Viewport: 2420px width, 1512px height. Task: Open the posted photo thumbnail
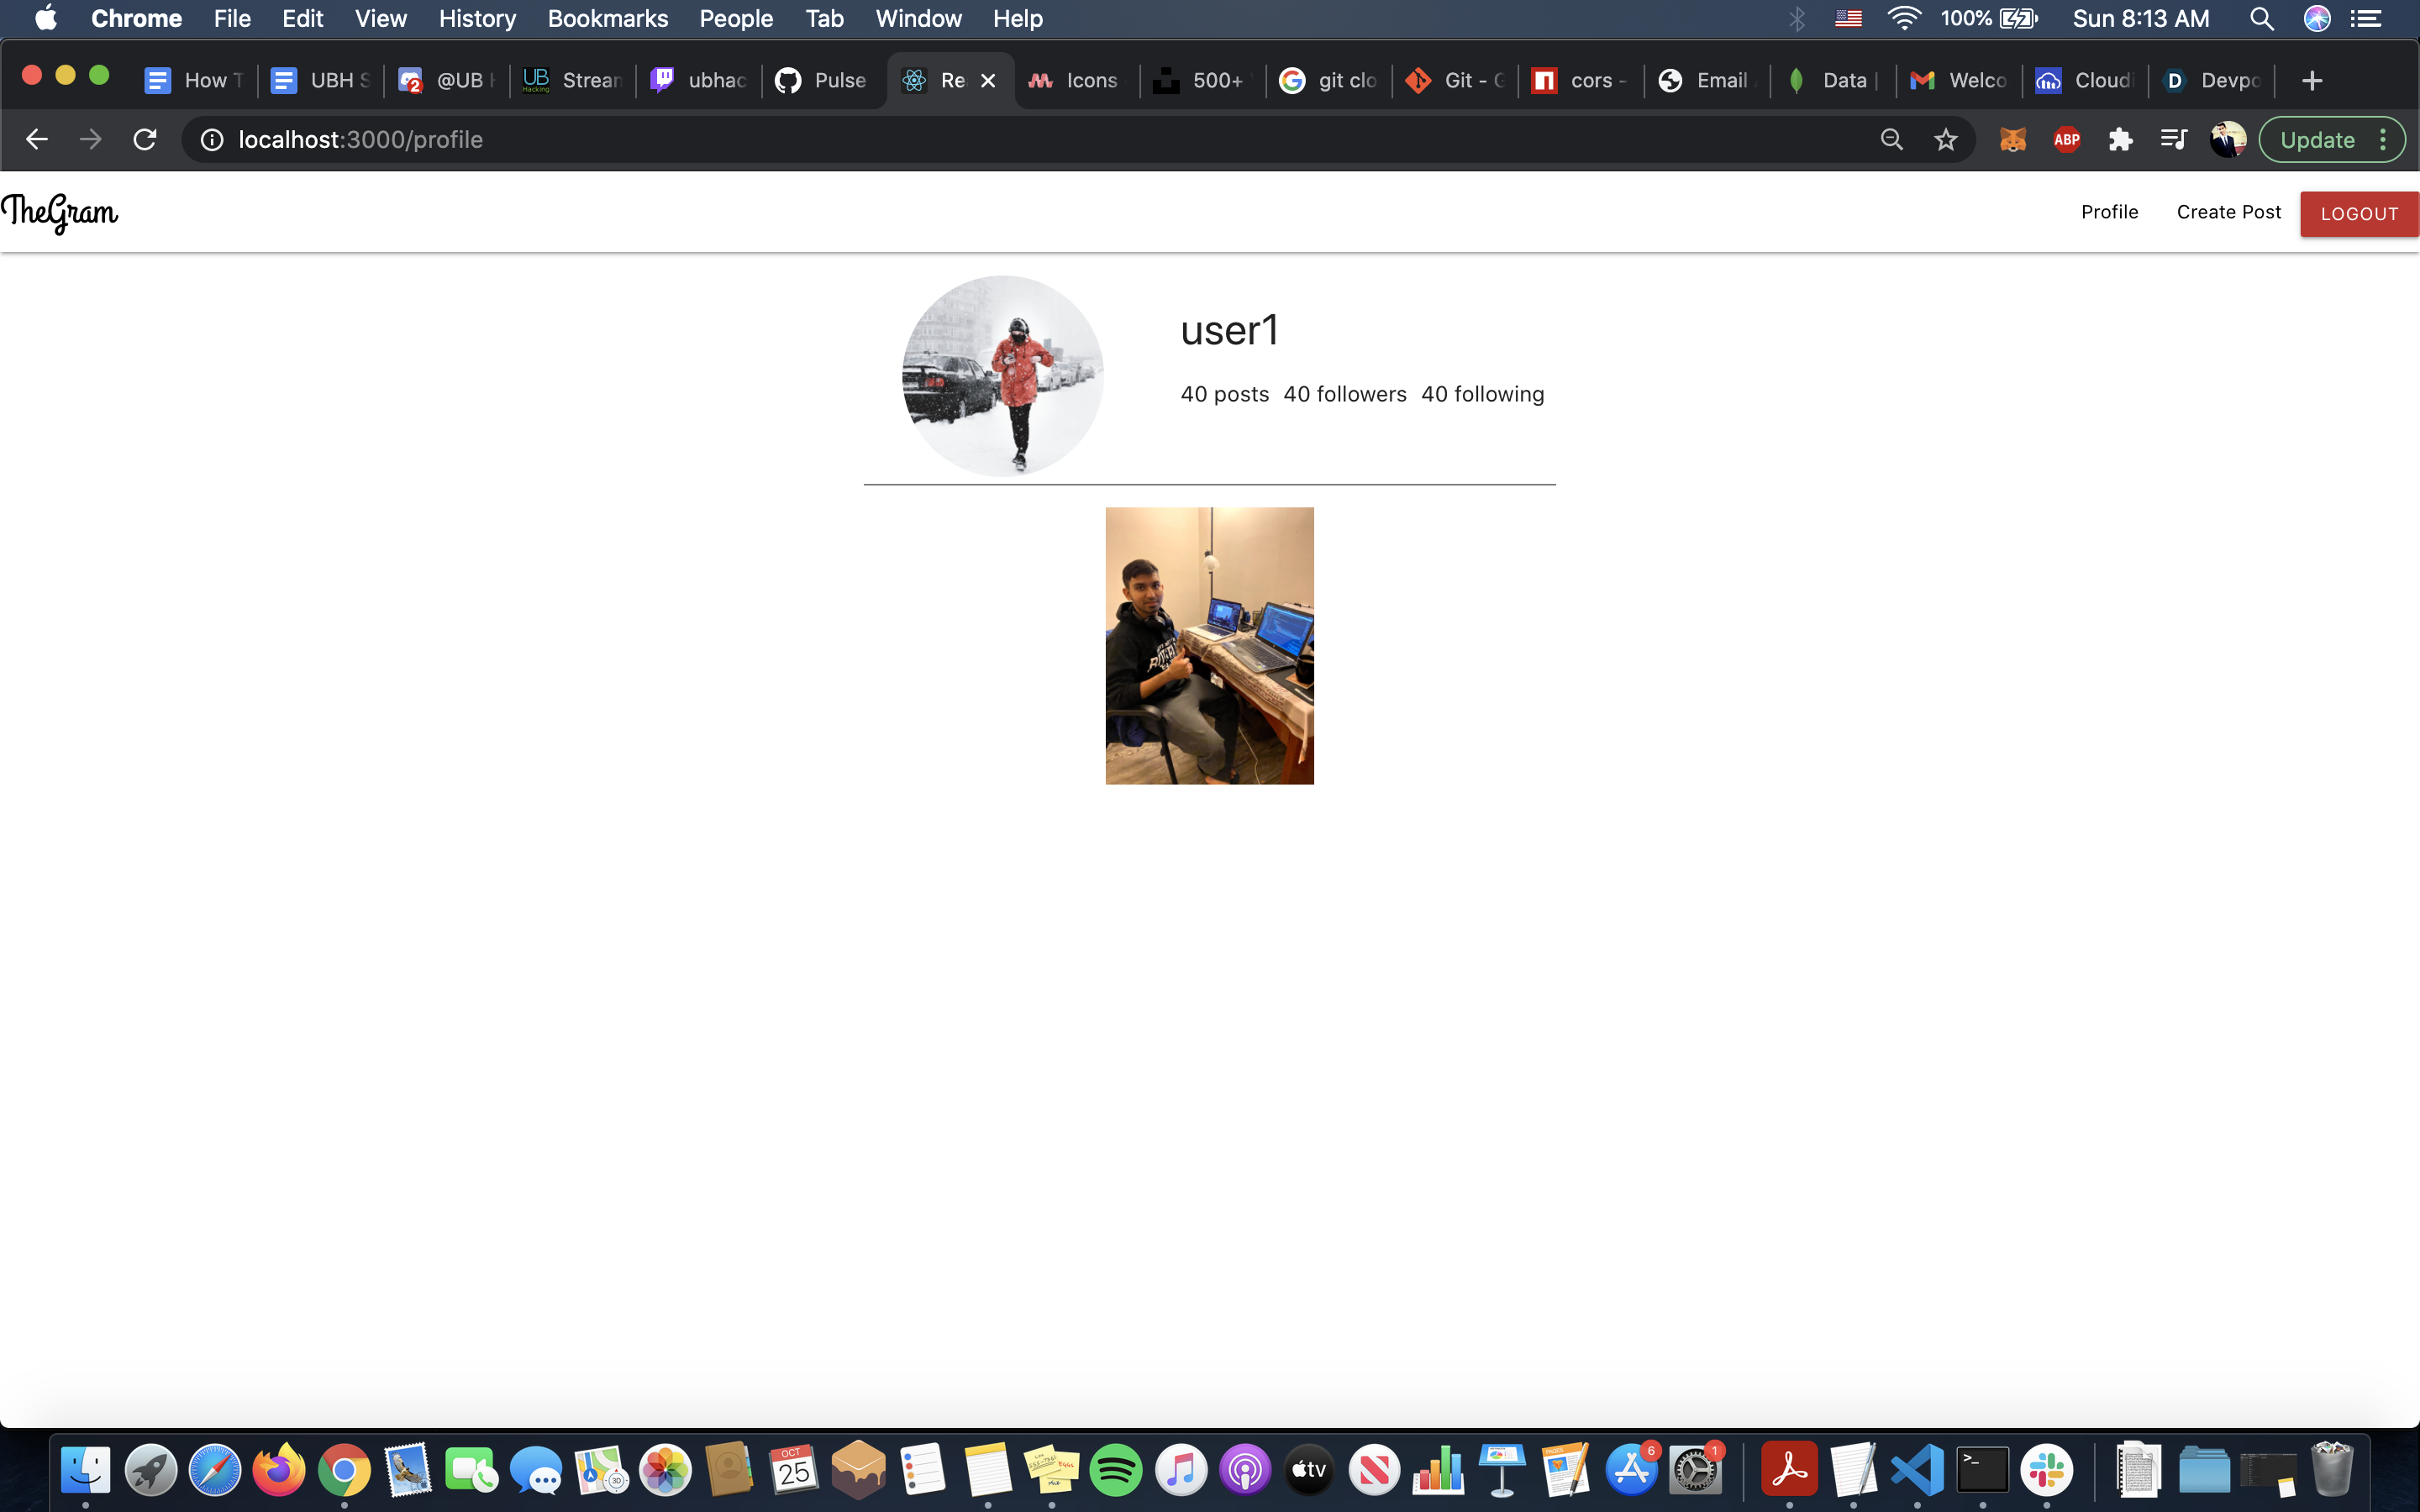[x=1209, y=645]
